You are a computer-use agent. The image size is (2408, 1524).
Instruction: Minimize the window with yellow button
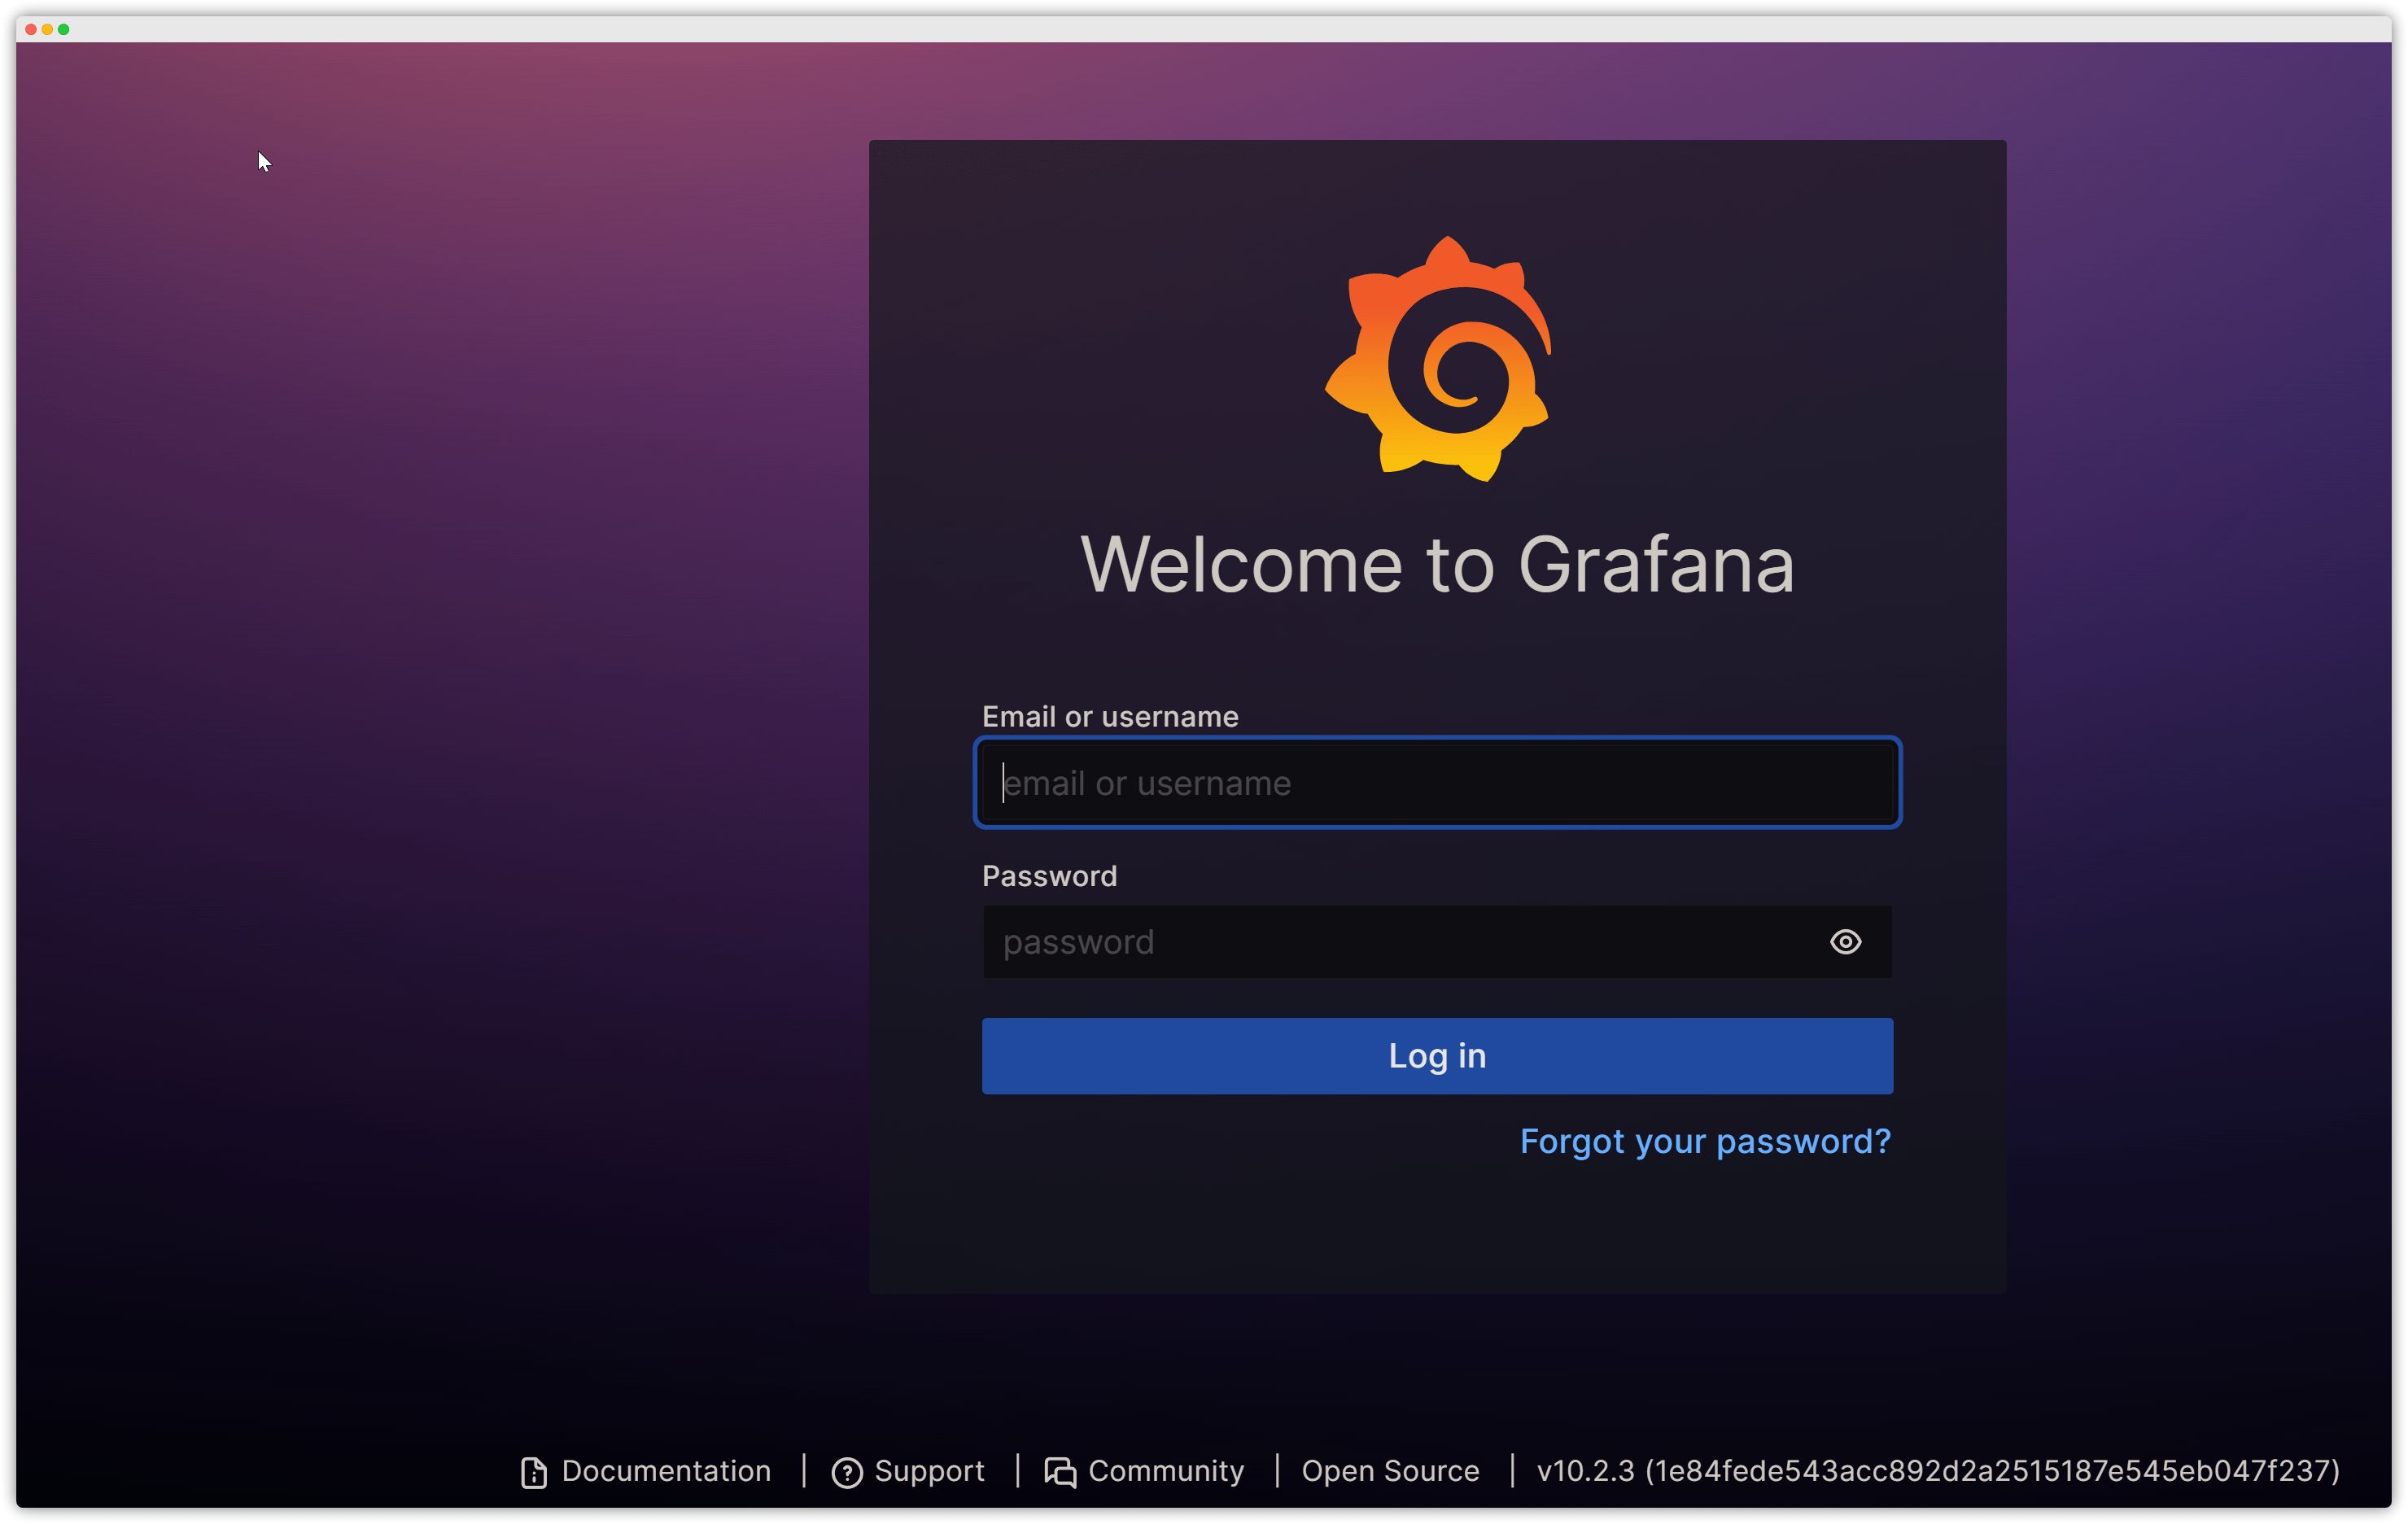[47, 29]
